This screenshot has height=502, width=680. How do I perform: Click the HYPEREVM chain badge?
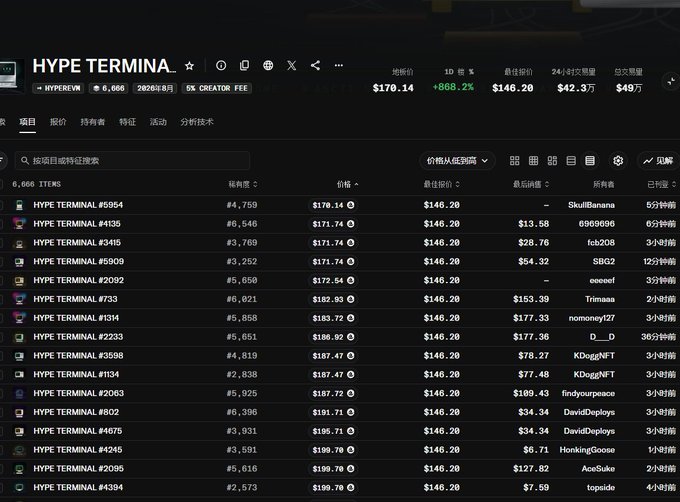(59, 88)
